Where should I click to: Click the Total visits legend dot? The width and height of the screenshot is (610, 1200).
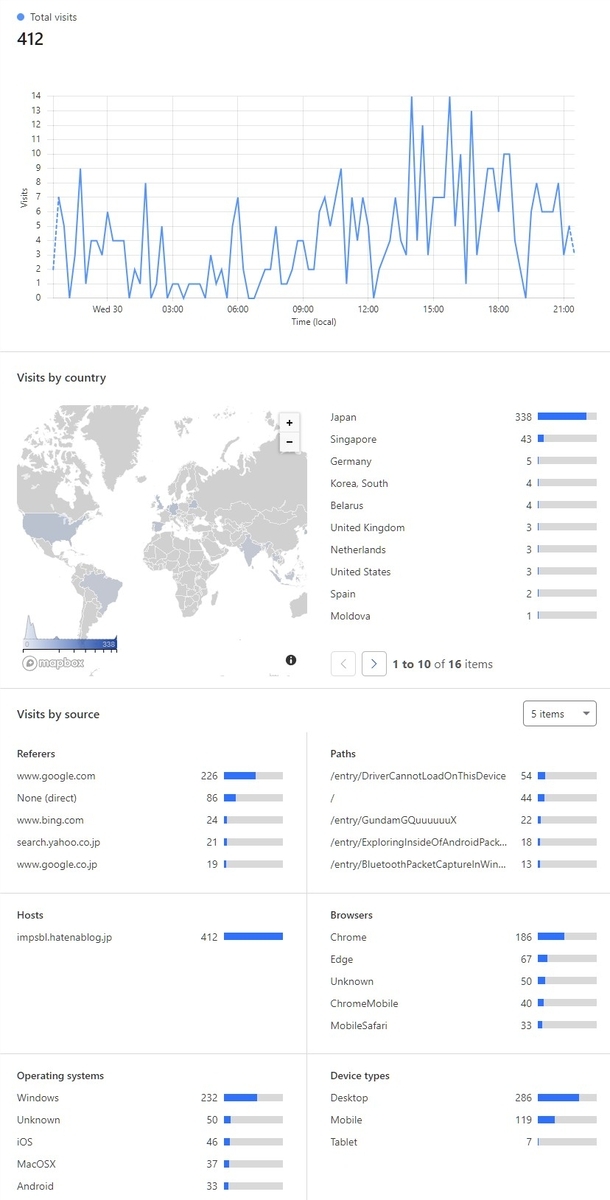(x=21, y=17)
